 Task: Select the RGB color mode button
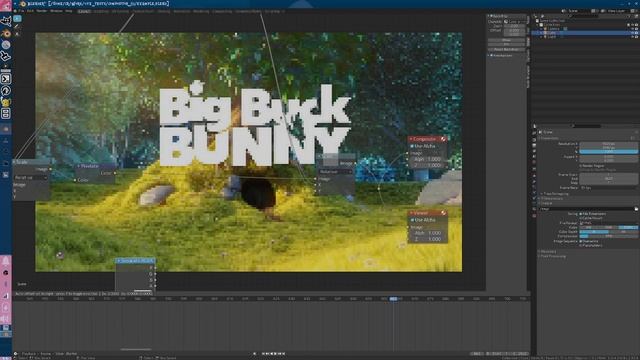609,227
